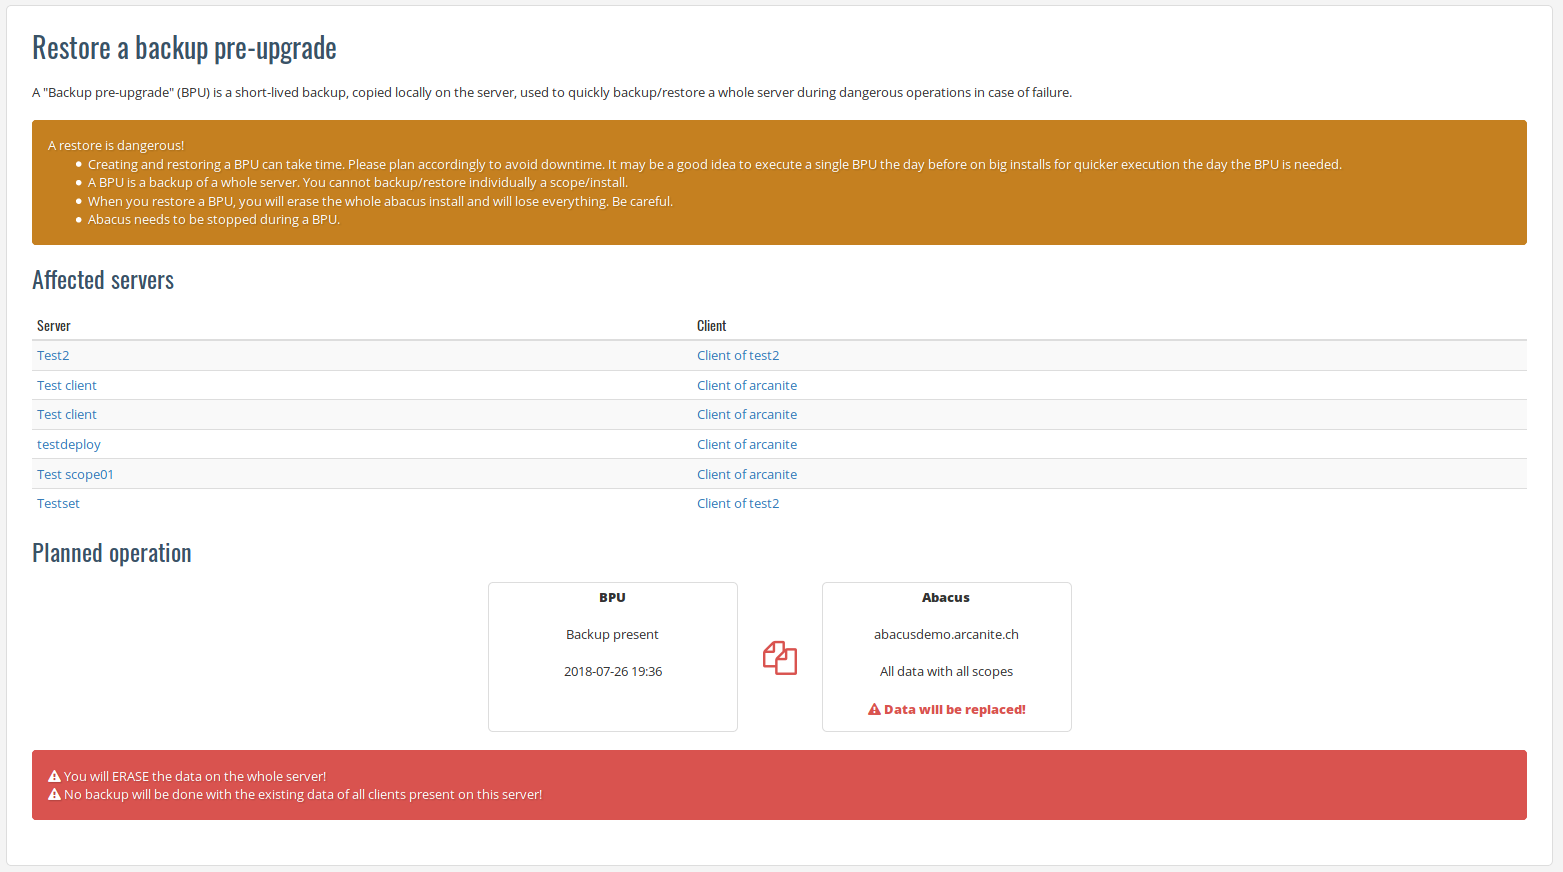Screen dimensions: 1563x872
Task: Click the Client column header
Action: (x=711, y=326)
